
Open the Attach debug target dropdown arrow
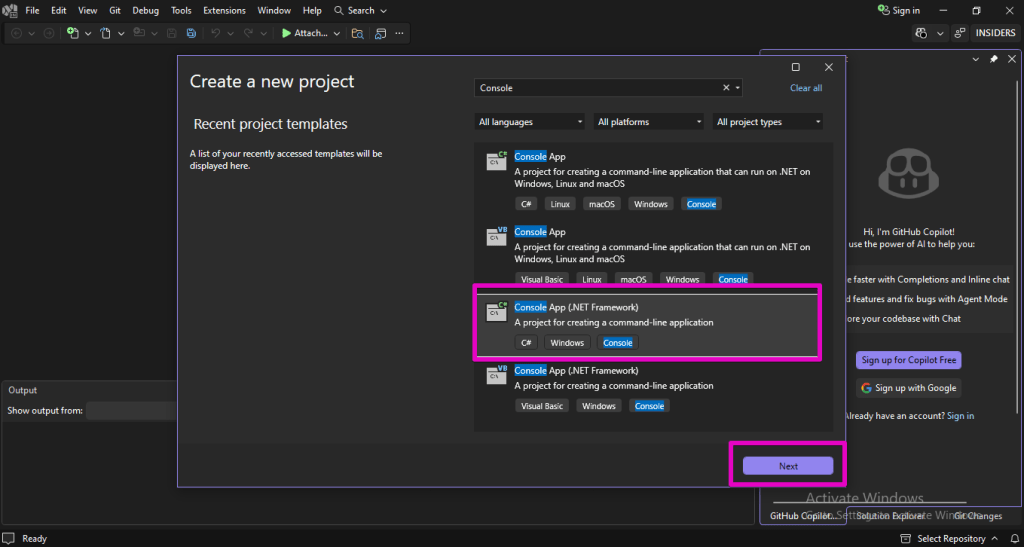click(336, 33)
